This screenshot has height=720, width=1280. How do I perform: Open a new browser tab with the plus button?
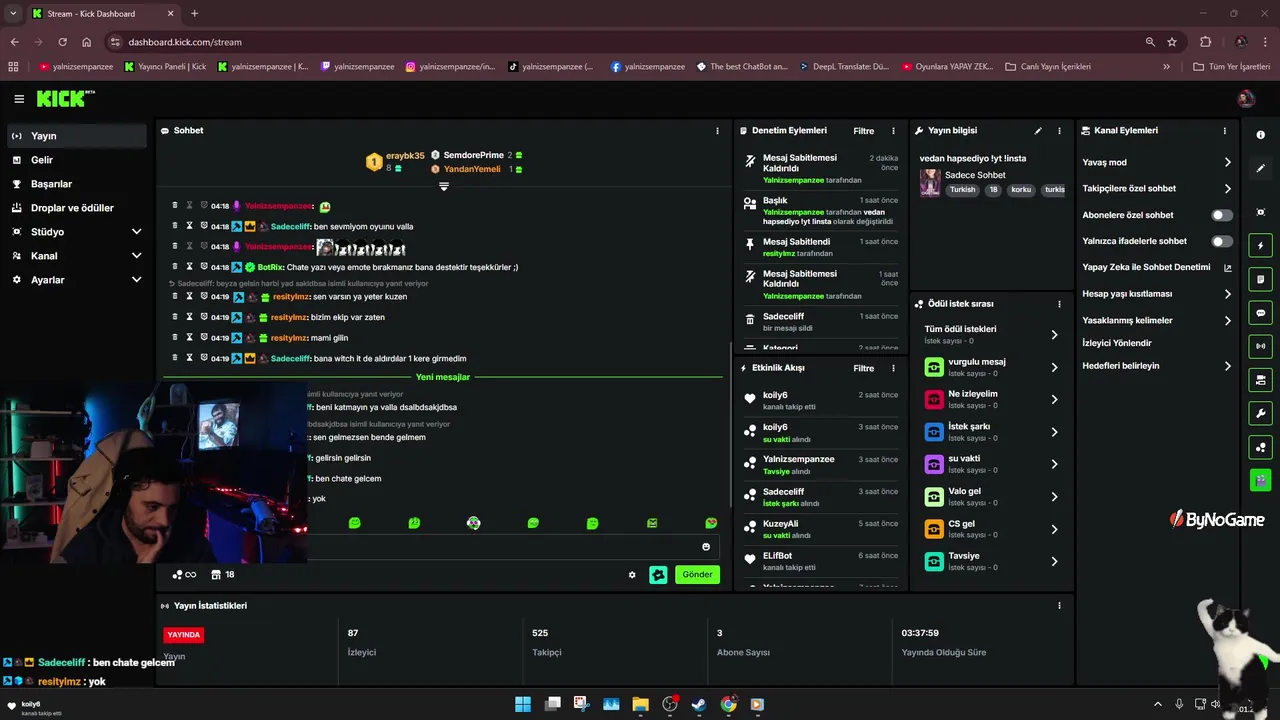click(194, 13)
